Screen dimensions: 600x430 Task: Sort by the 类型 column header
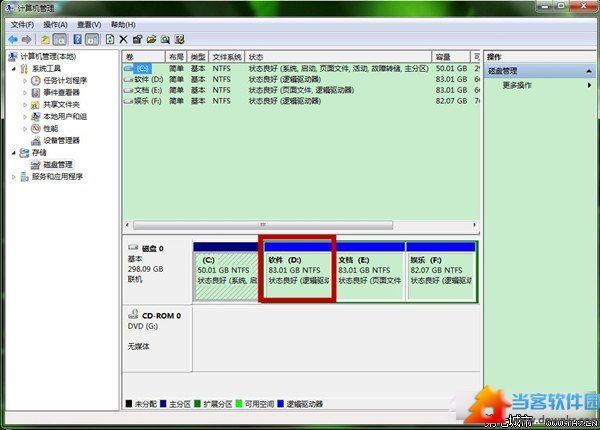(x=198, y=57)
